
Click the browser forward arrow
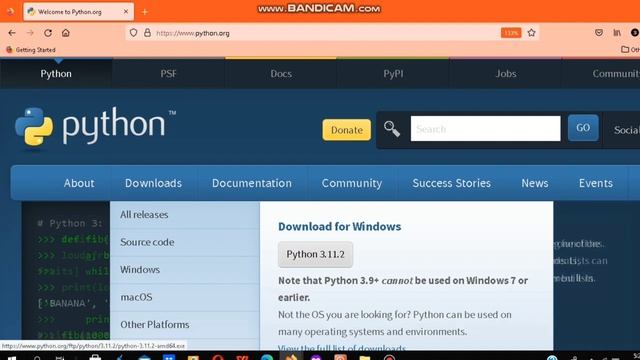click(x=30, y=33)
